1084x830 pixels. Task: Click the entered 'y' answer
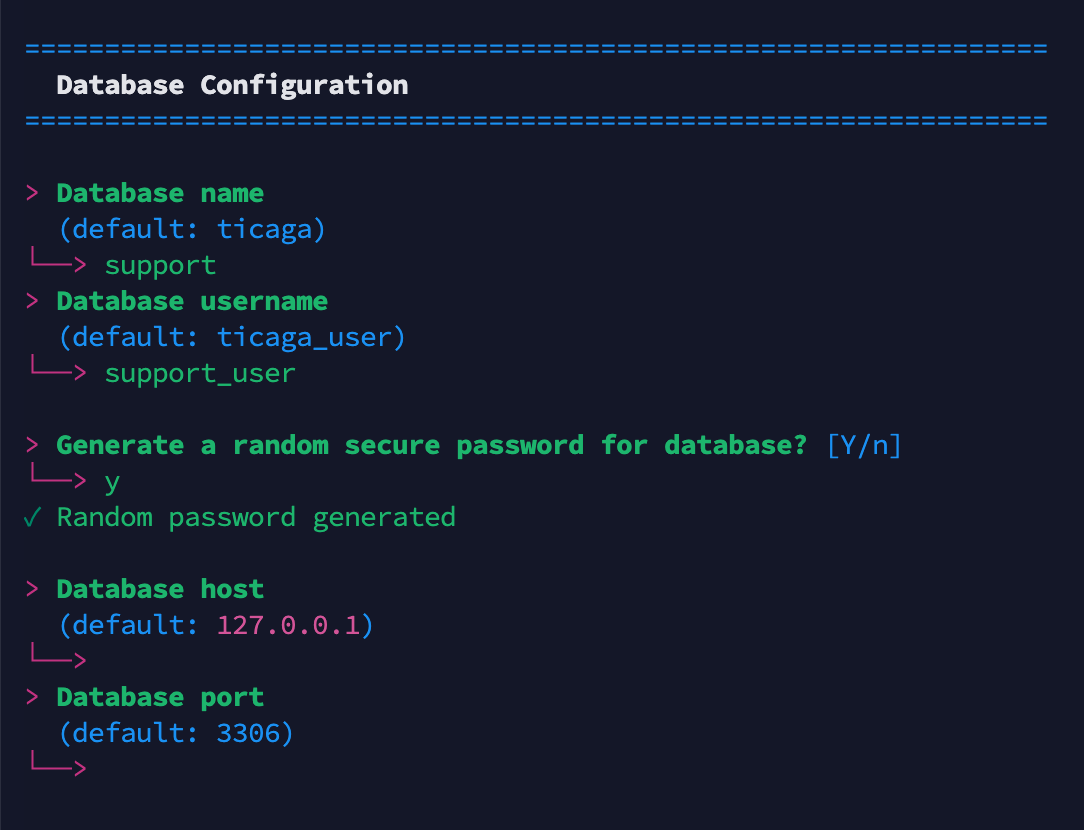(x=112, y=482)
